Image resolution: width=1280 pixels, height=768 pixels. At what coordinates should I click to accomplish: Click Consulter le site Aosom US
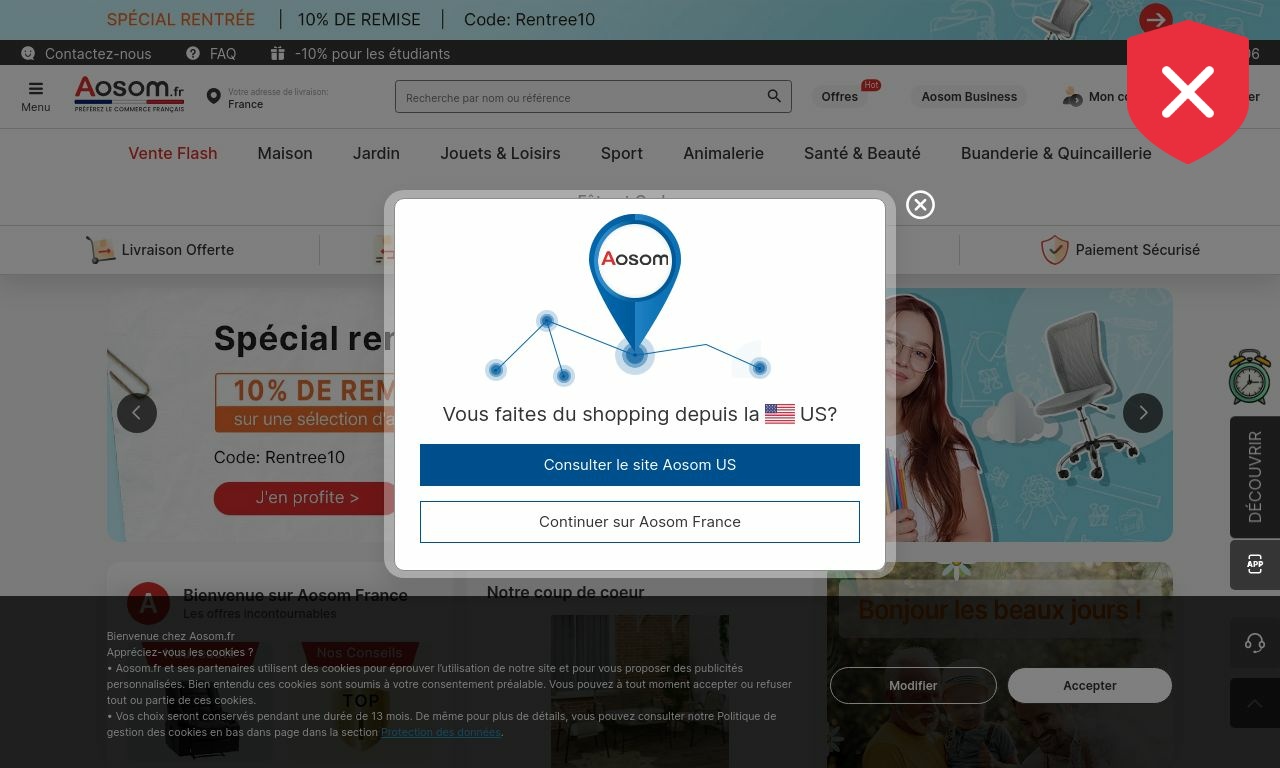pos(639,465)
